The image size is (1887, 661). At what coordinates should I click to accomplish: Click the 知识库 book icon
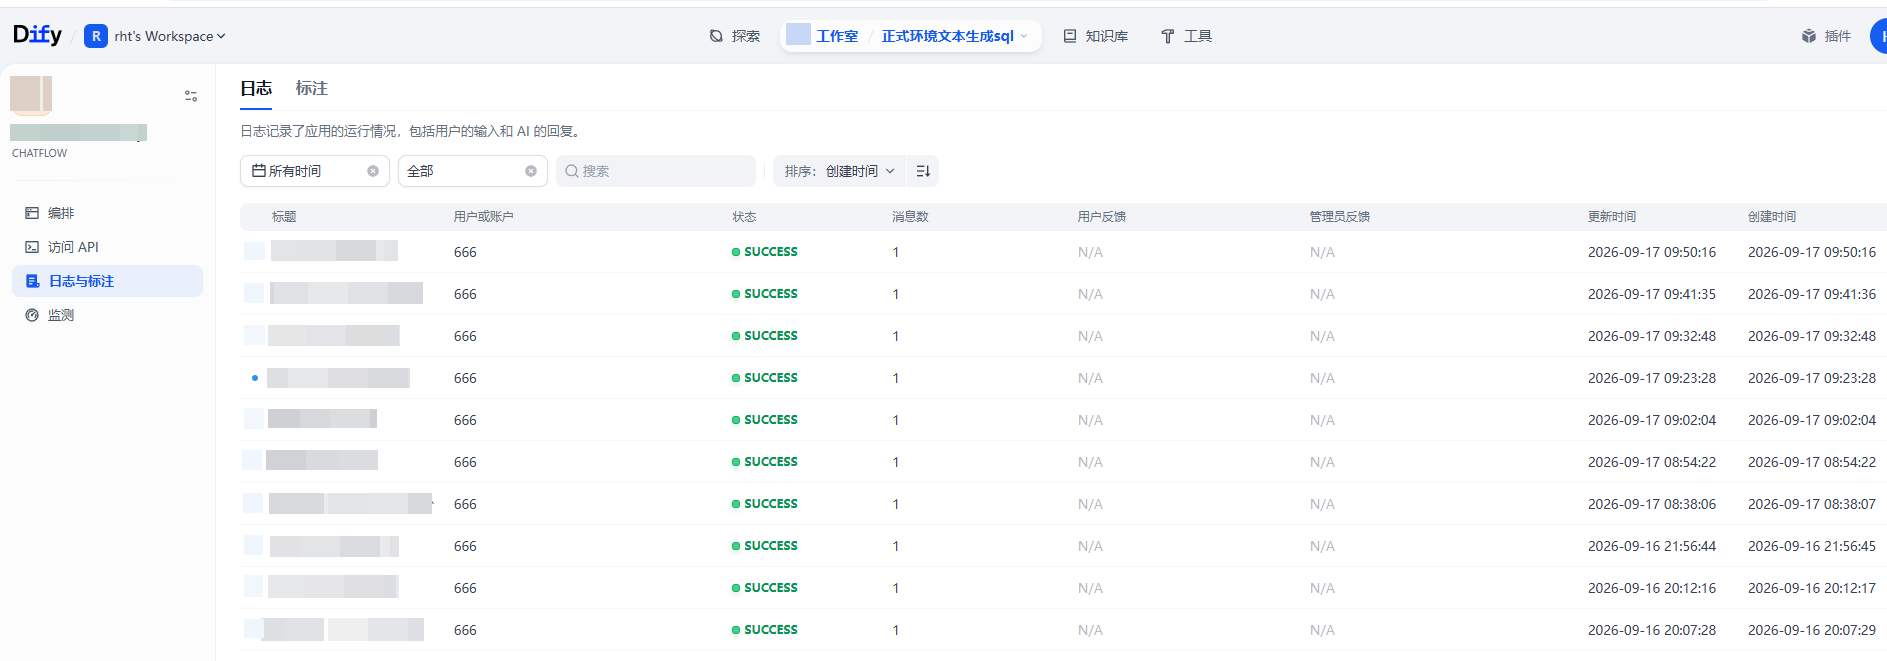tap(1070, 36)
